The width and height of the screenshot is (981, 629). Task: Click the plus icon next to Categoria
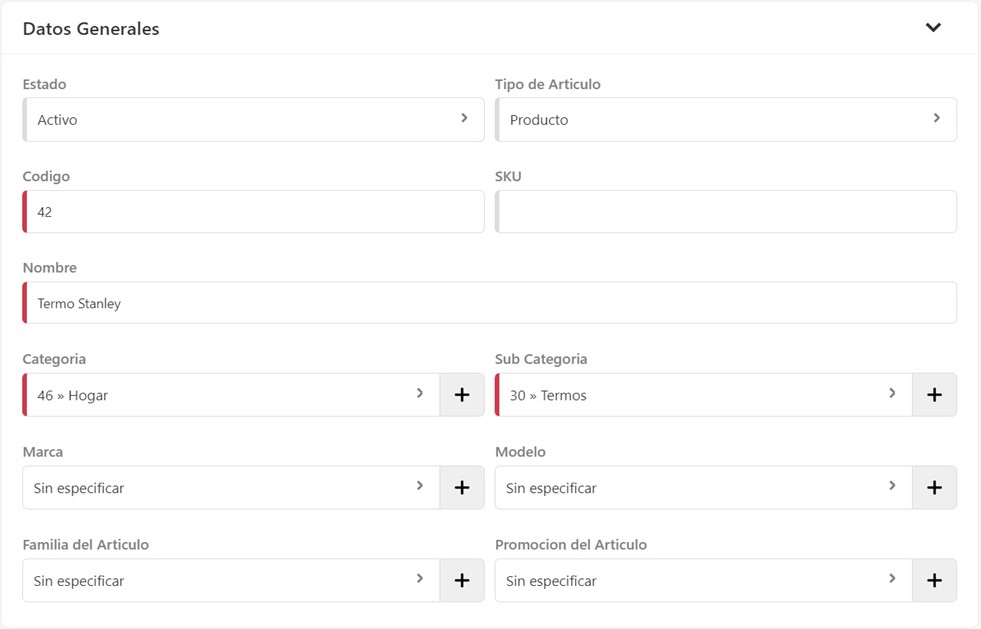coord(462,395)
